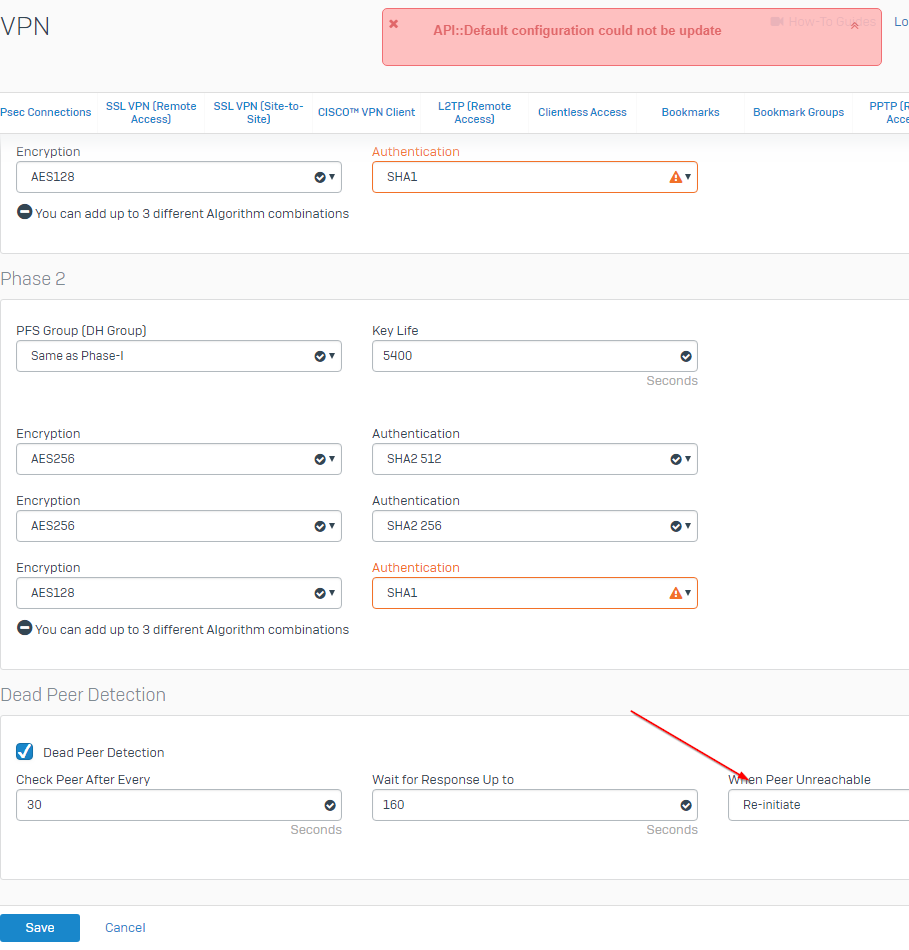The width and height of the screenshot is (909, 950).
Task: Click the Phase 1 SHA1 warning icon
Action: coord(675,177)
